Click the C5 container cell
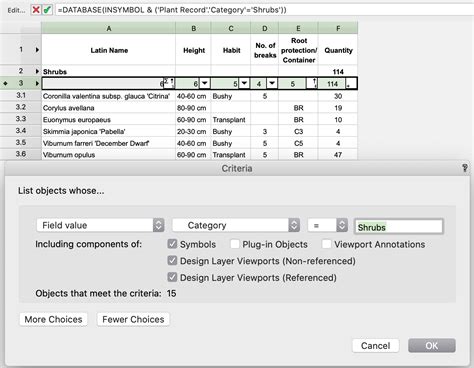The height and width of the screenshot is (368, 474). [298, 143]
